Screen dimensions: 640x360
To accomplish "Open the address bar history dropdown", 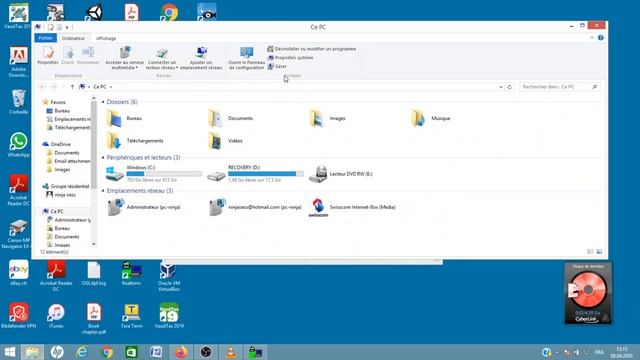I will coord(501,87).
